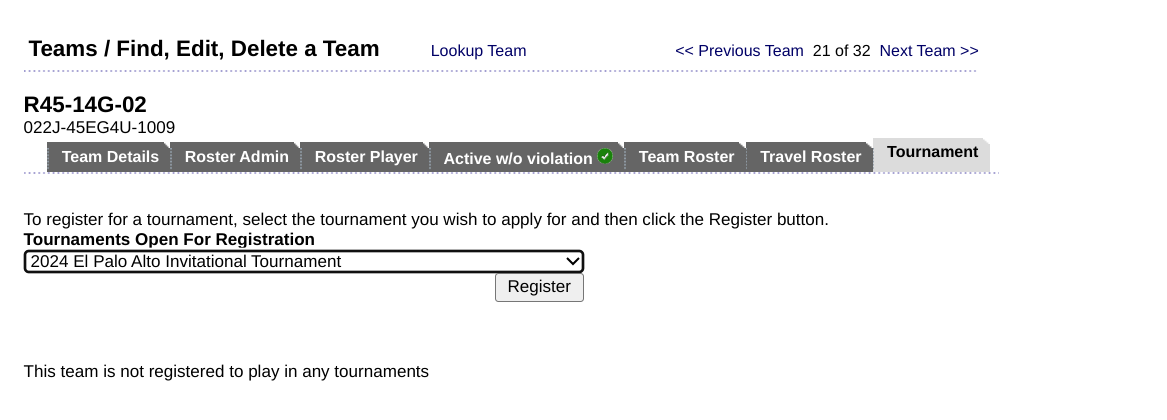Show the Team Roster tab
The width and height of the screenshot is (1167, 420).
[x=686, y=157]
